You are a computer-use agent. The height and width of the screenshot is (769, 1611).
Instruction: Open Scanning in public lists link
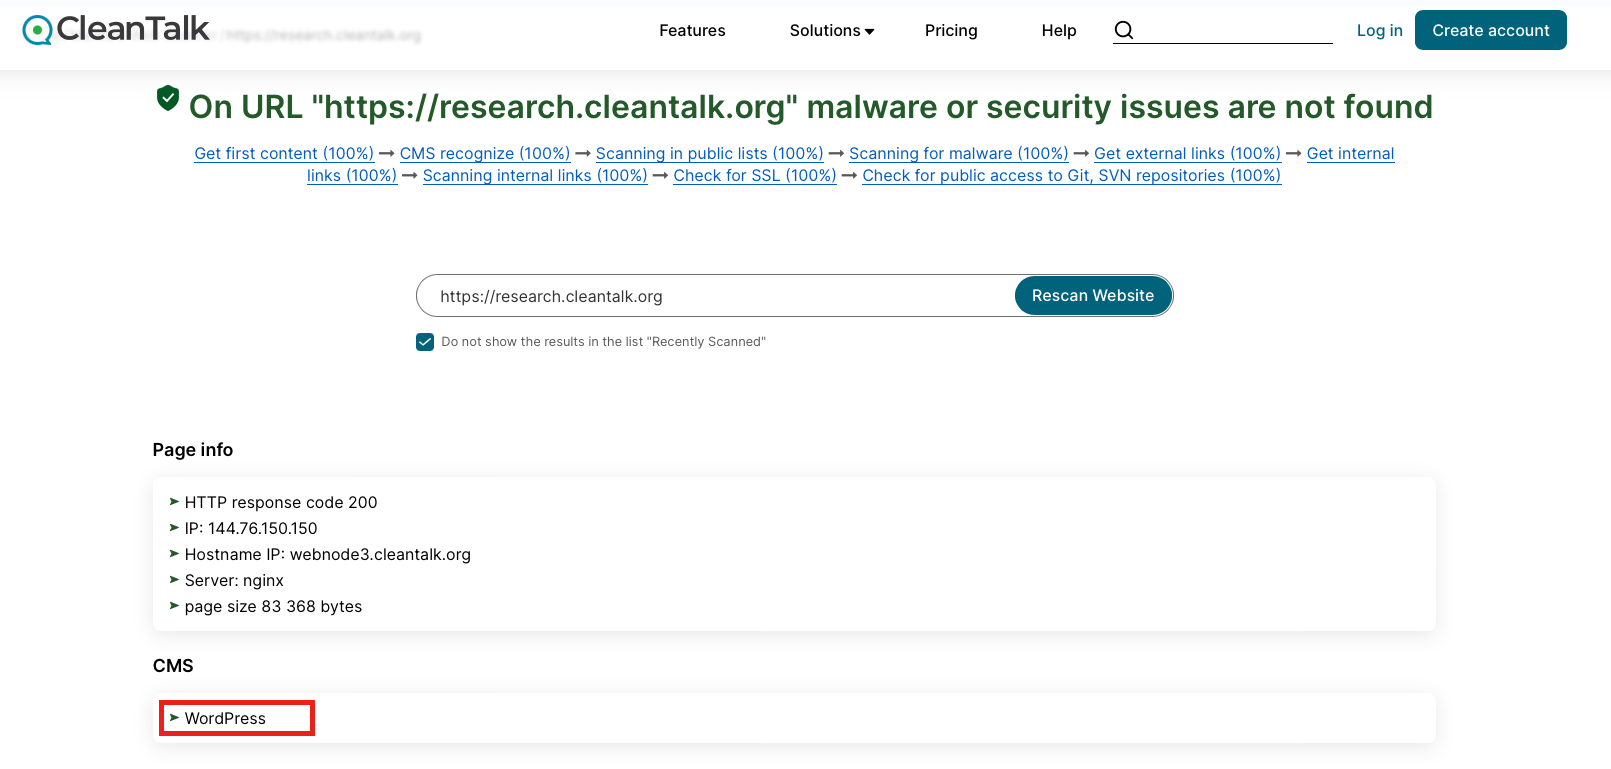[709, 153]
